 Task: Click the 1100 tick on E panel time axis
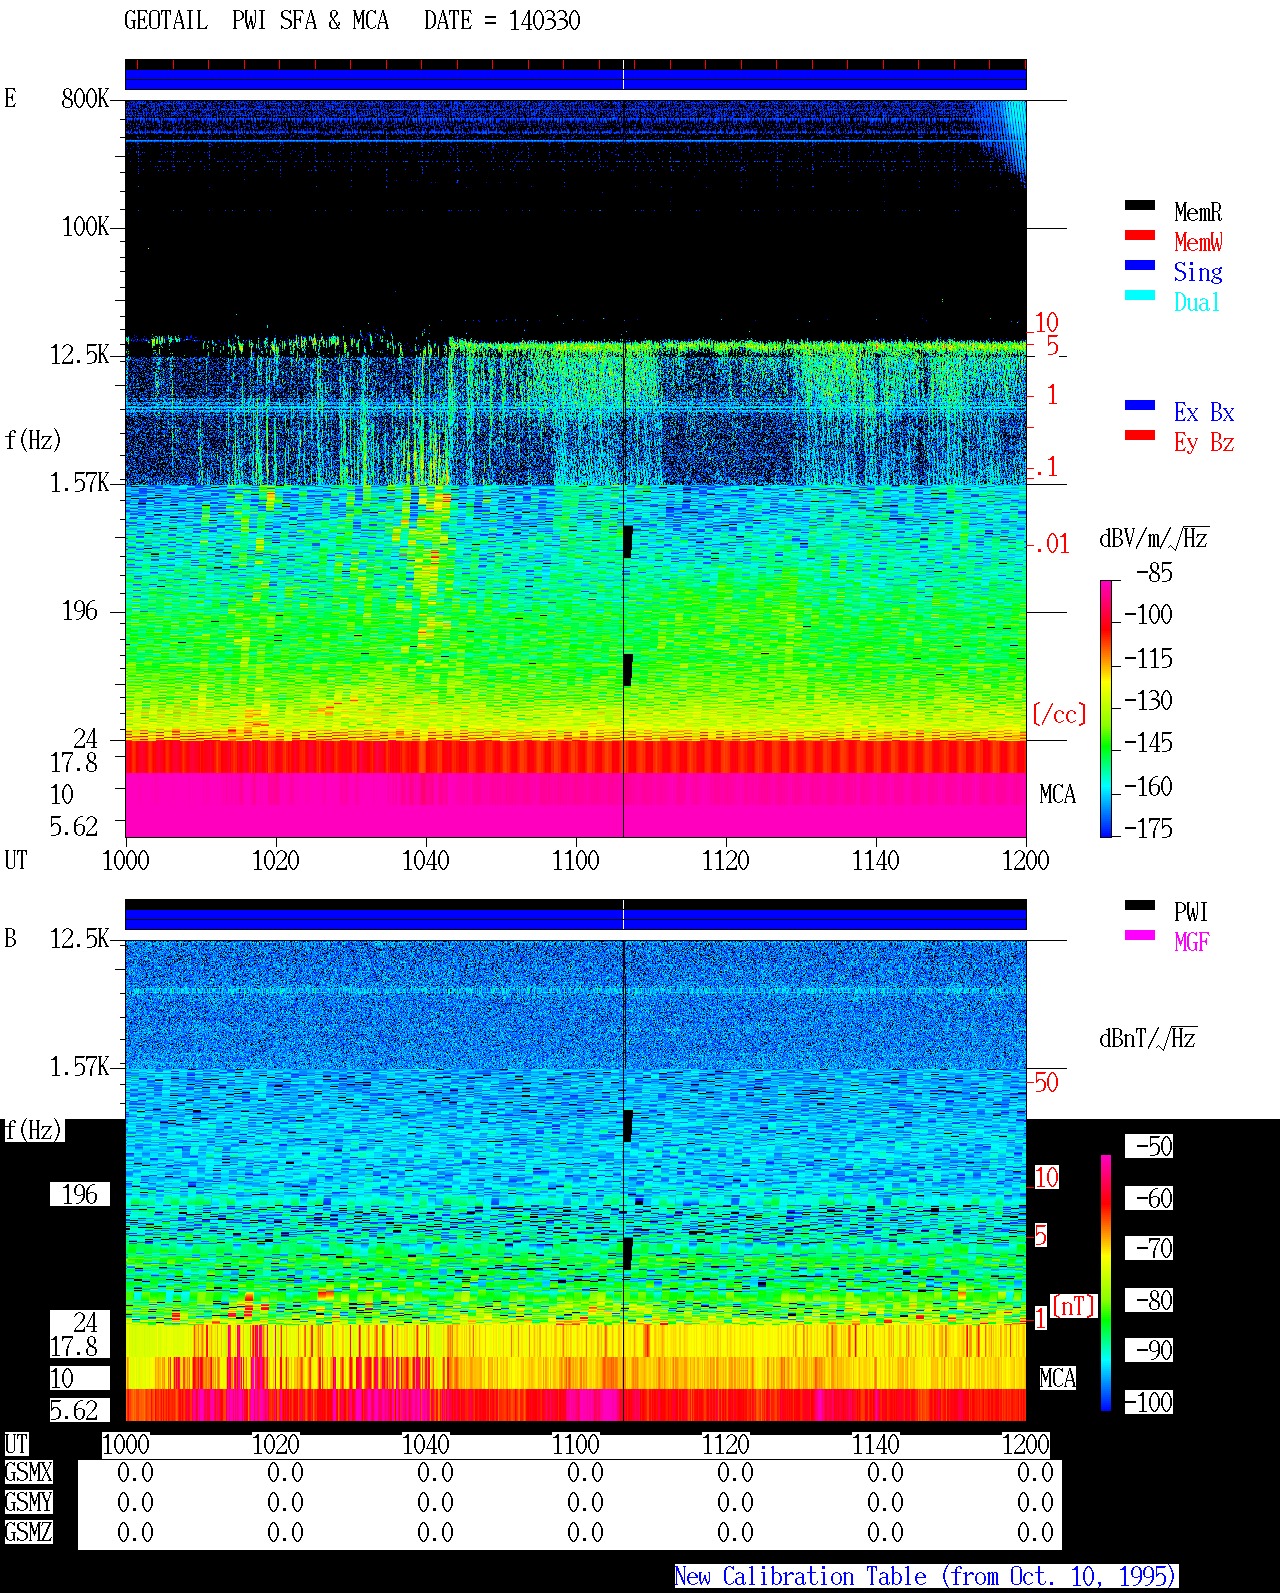click(x=575, y=860)
